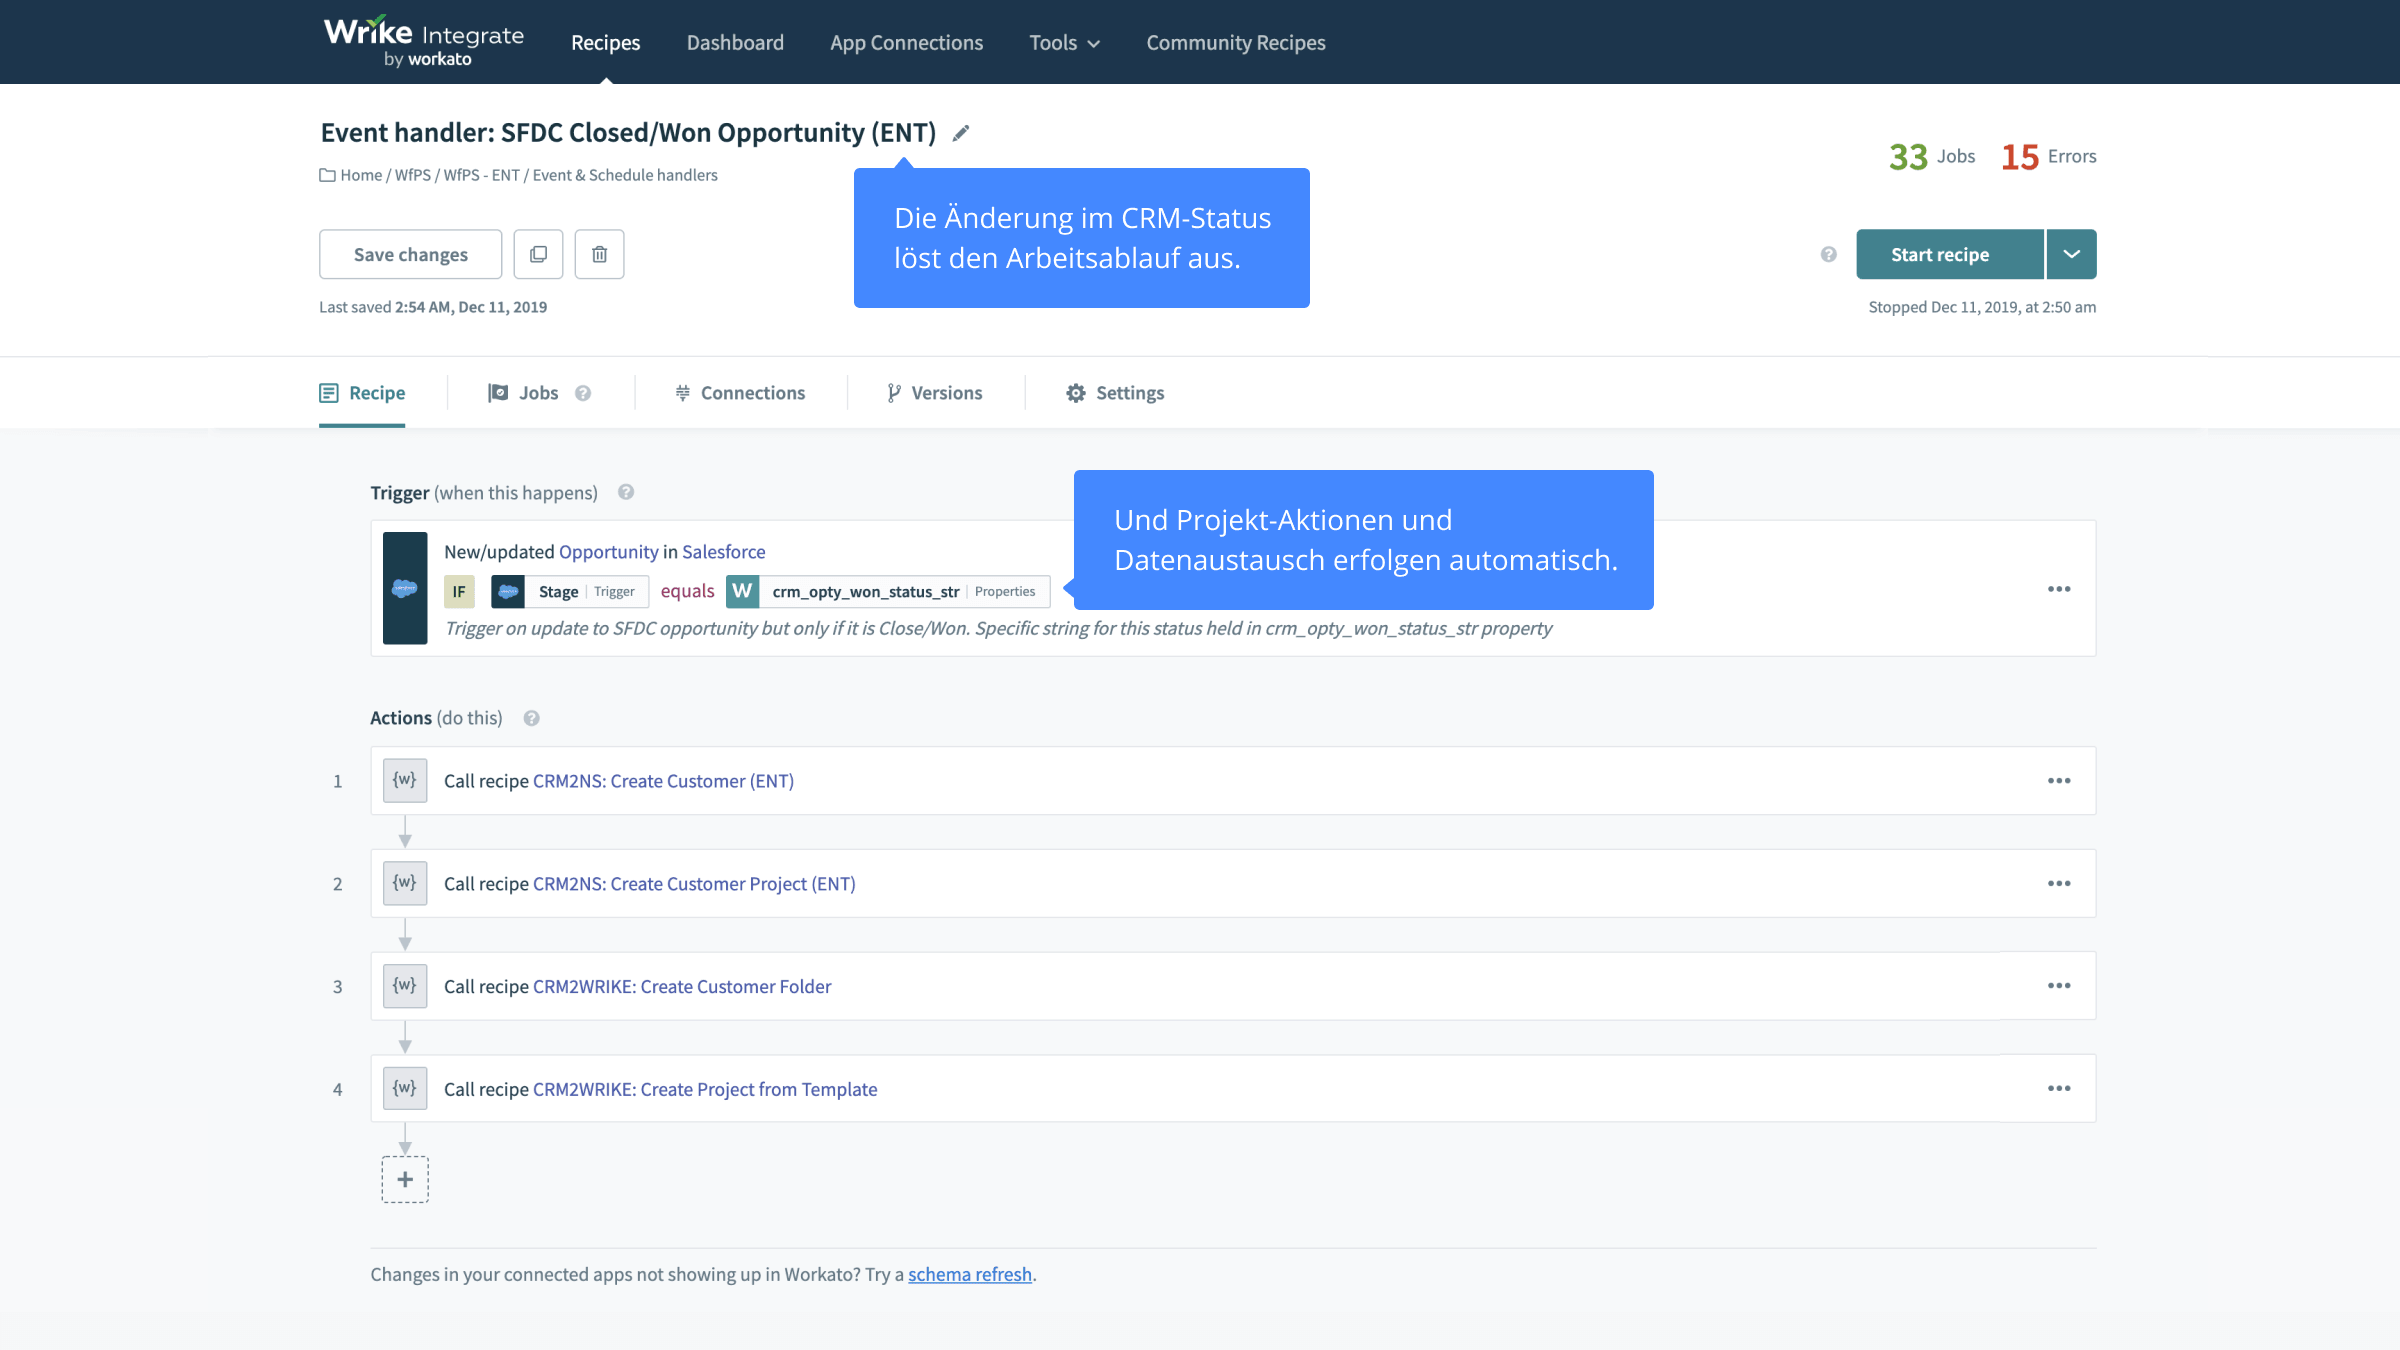Click the recipe title text
The image size is (2400, 1350).
(628, 132)
